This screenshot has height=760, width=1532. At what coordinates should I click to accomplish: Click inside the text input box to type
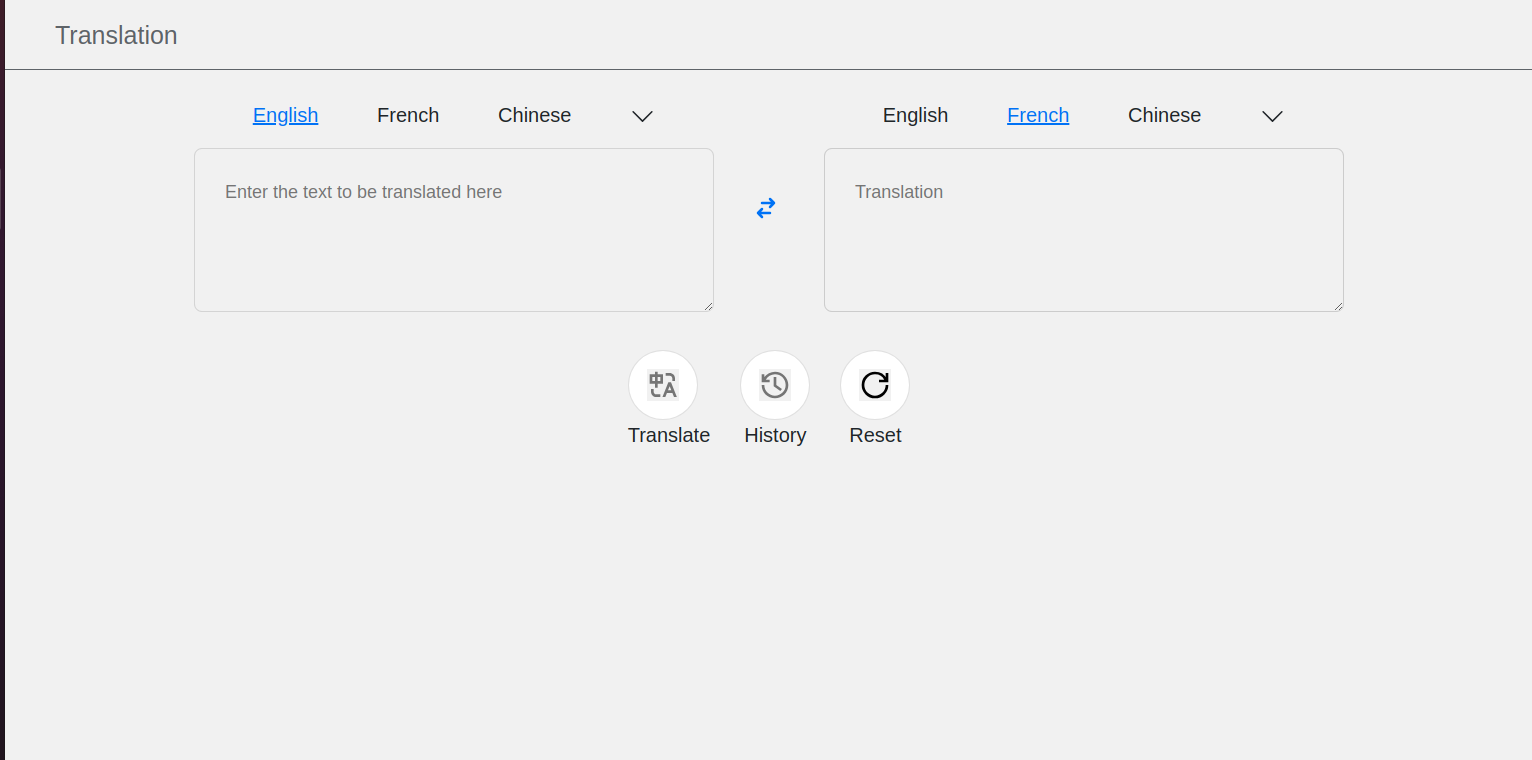(x=453, y=229)
